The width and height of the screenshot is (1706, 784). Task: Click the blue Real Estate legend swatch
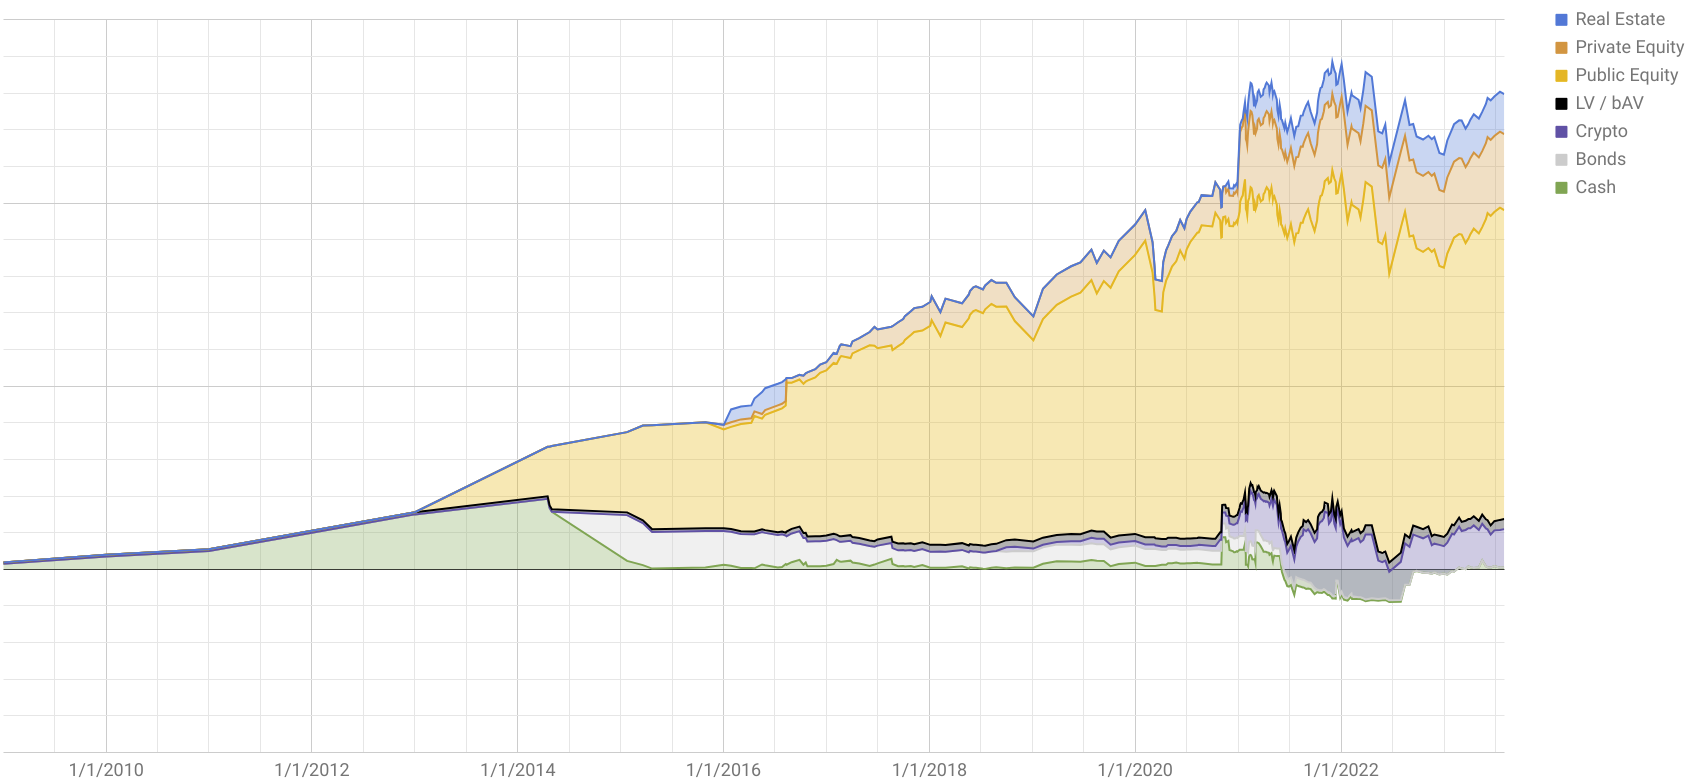1561,19
